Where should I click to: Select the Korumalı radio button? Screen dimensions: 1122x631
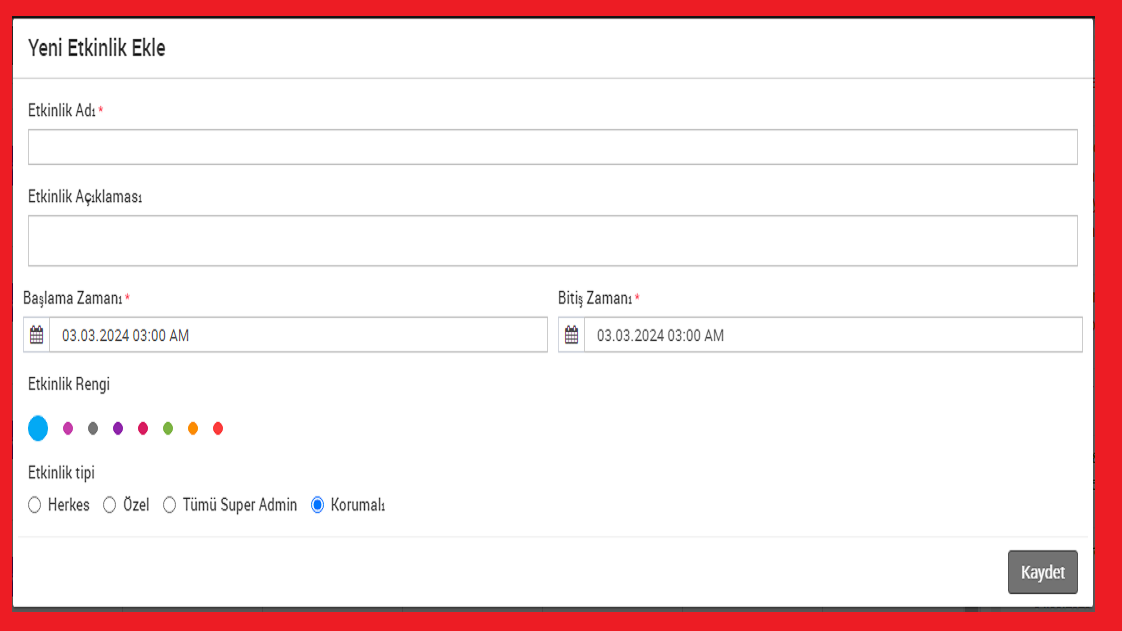318,505
